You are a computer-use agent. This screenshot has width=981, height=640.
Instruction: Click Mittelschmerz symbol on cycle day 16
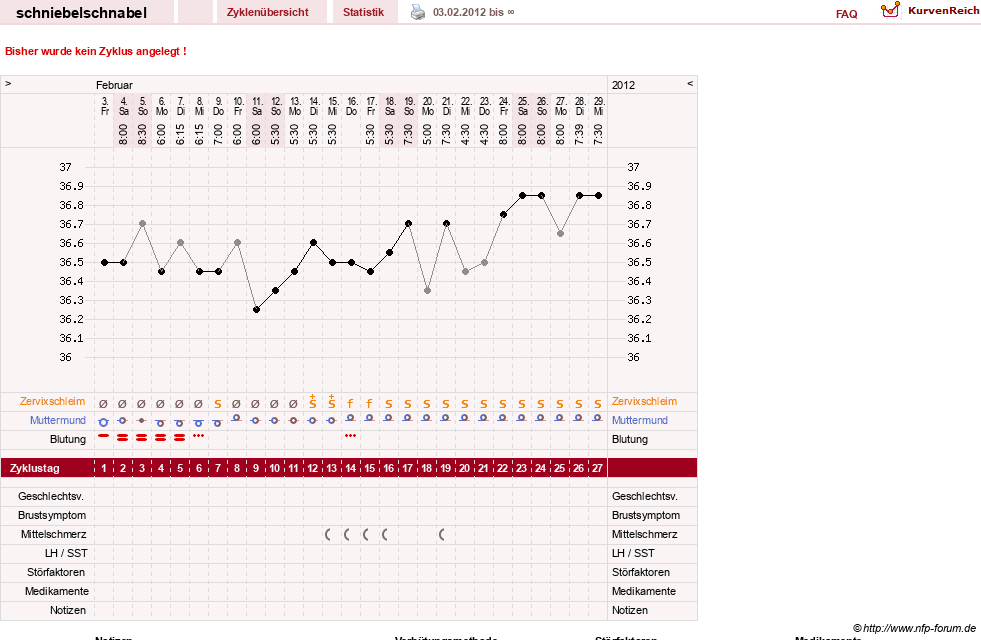click(385, 534)
